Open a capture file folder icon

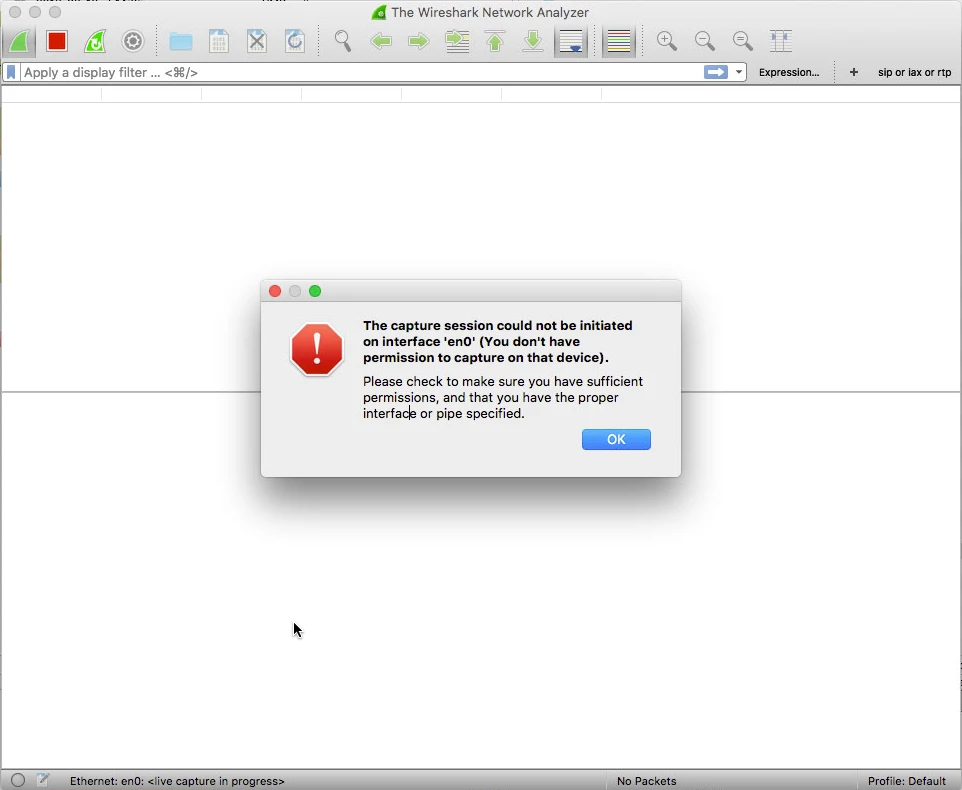pyautogui.click(x=181, y=42)
